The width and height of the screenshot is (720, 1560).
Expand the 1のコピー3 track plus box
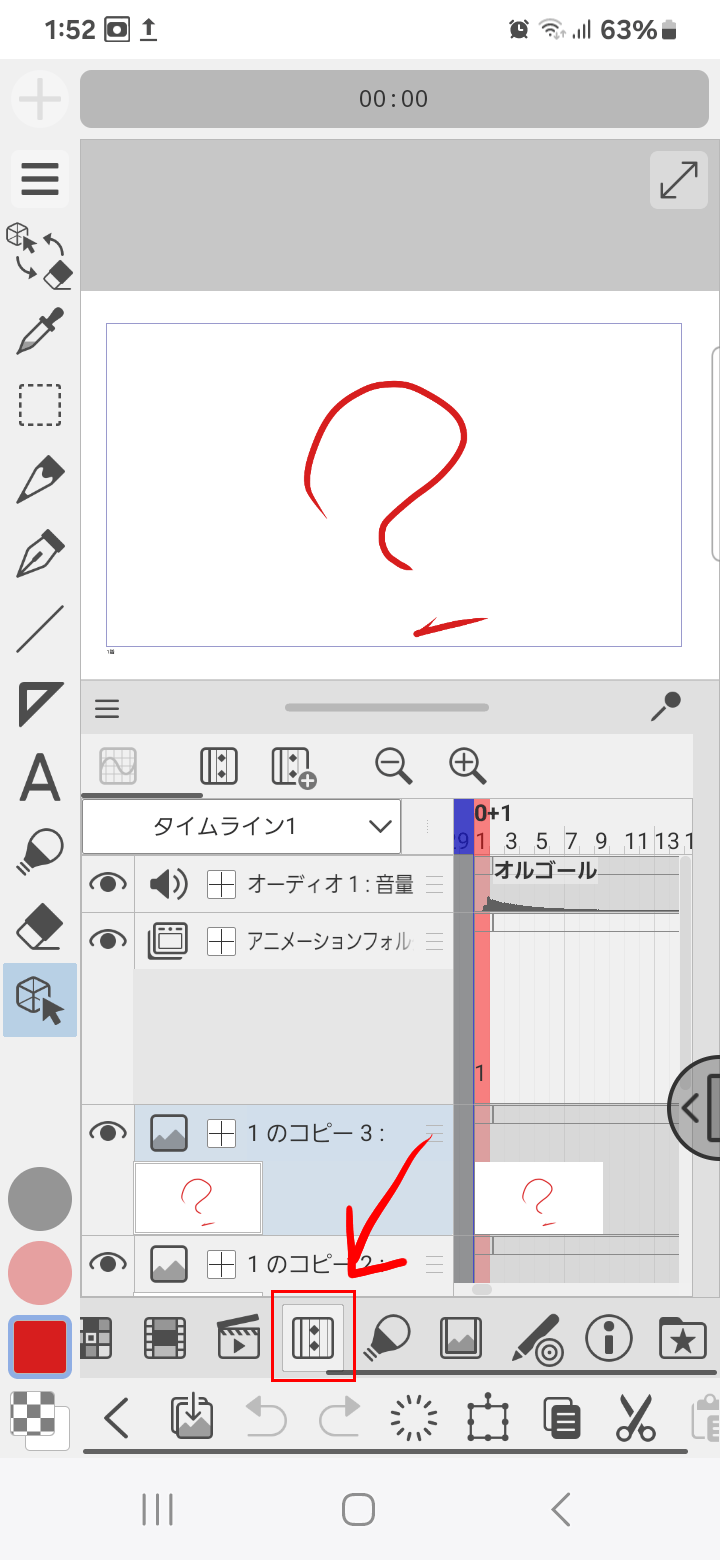pos(221,1133)
